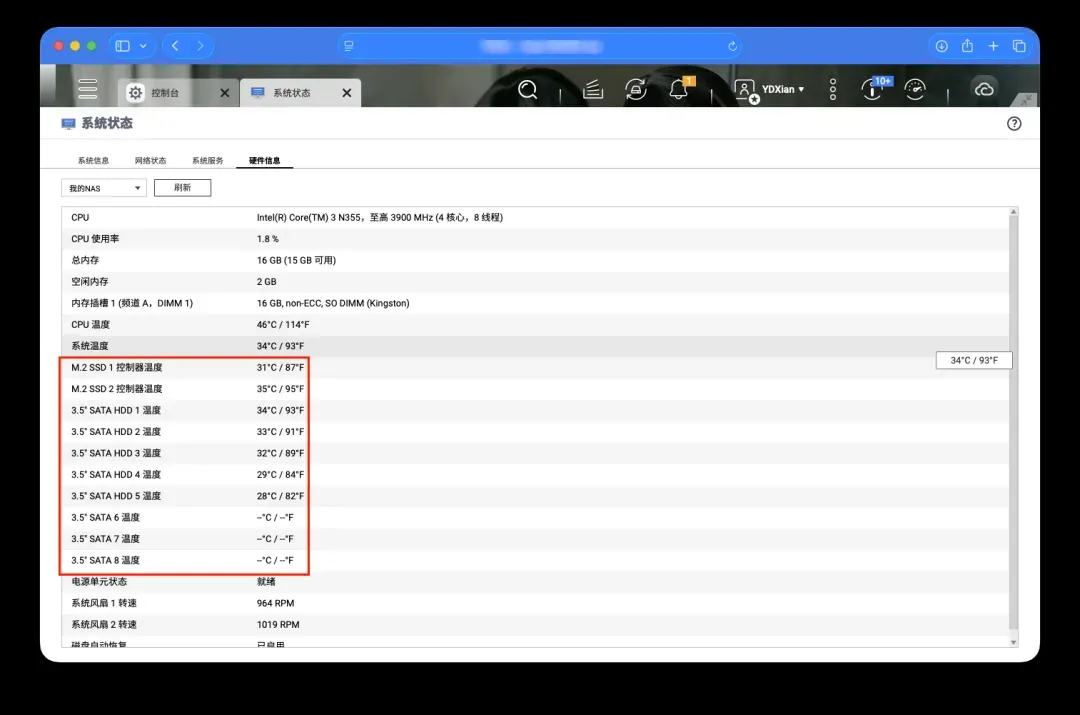Switch to the 系统服务 tab
This screenshot has width=1080, height=715.
(x=208, y=161)
